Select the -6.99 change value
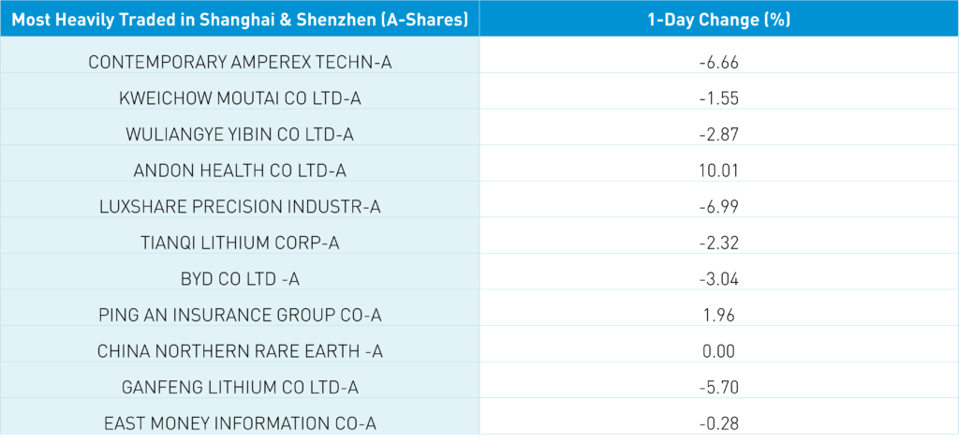Image resolution: width=959 pixels, height=445 pixels. pyautogui.click(x=718, y=207)
